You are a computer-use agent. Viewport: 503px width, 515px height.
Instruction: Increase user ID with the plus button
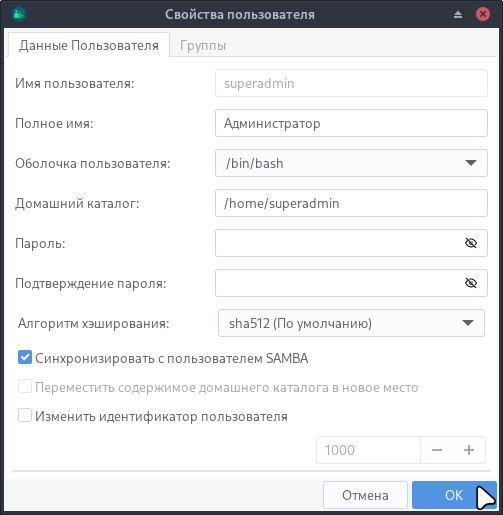[x=469, y=450]
